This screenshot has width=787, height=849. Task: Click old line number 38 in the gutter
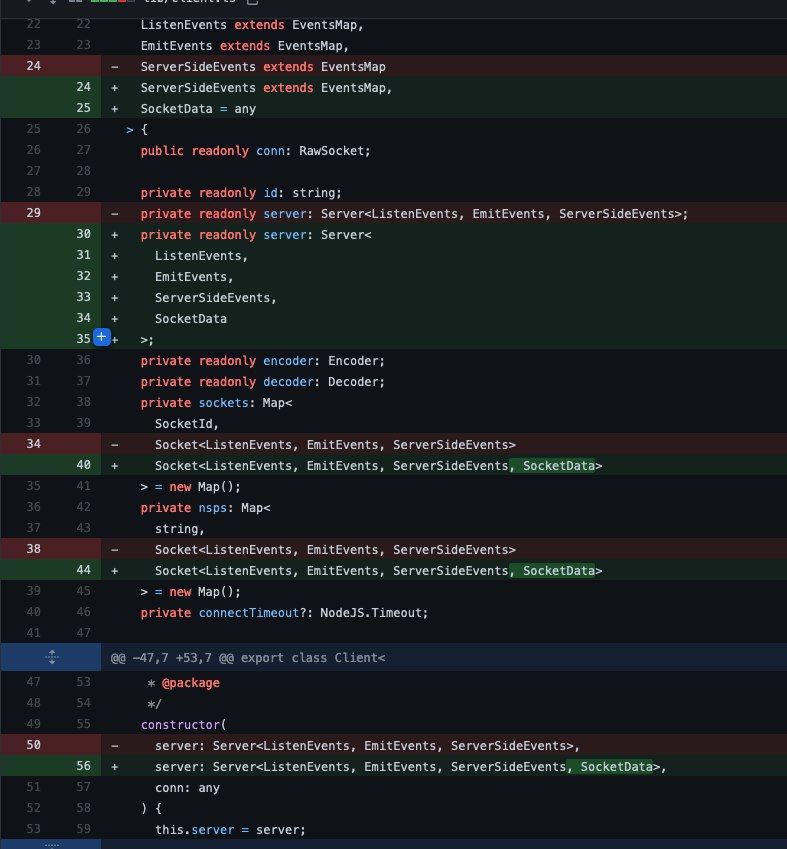(x=34, y=549)
